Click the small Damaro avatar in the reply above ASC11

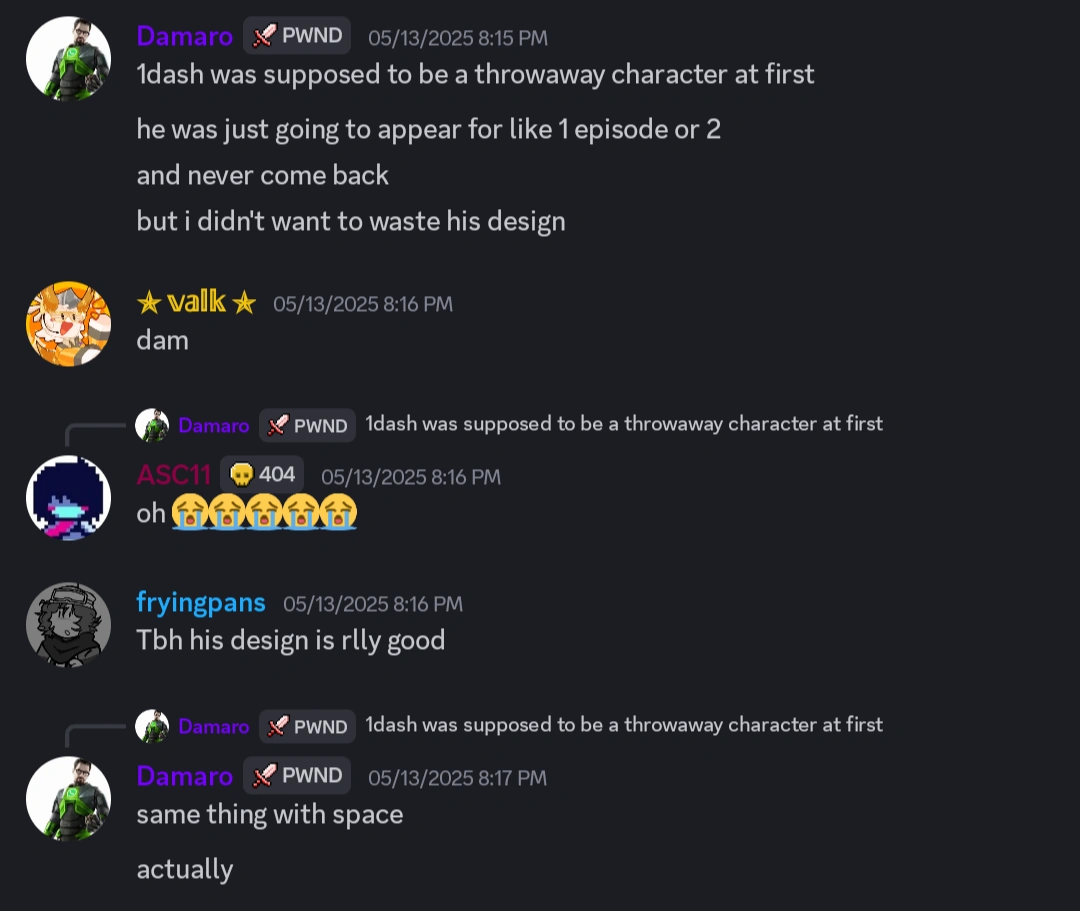click(x=152, y=425)
